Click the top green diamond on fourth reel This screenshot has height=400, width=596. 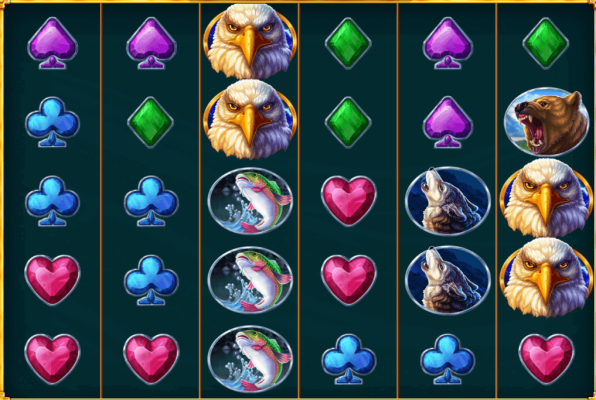[x=348, y=43]
